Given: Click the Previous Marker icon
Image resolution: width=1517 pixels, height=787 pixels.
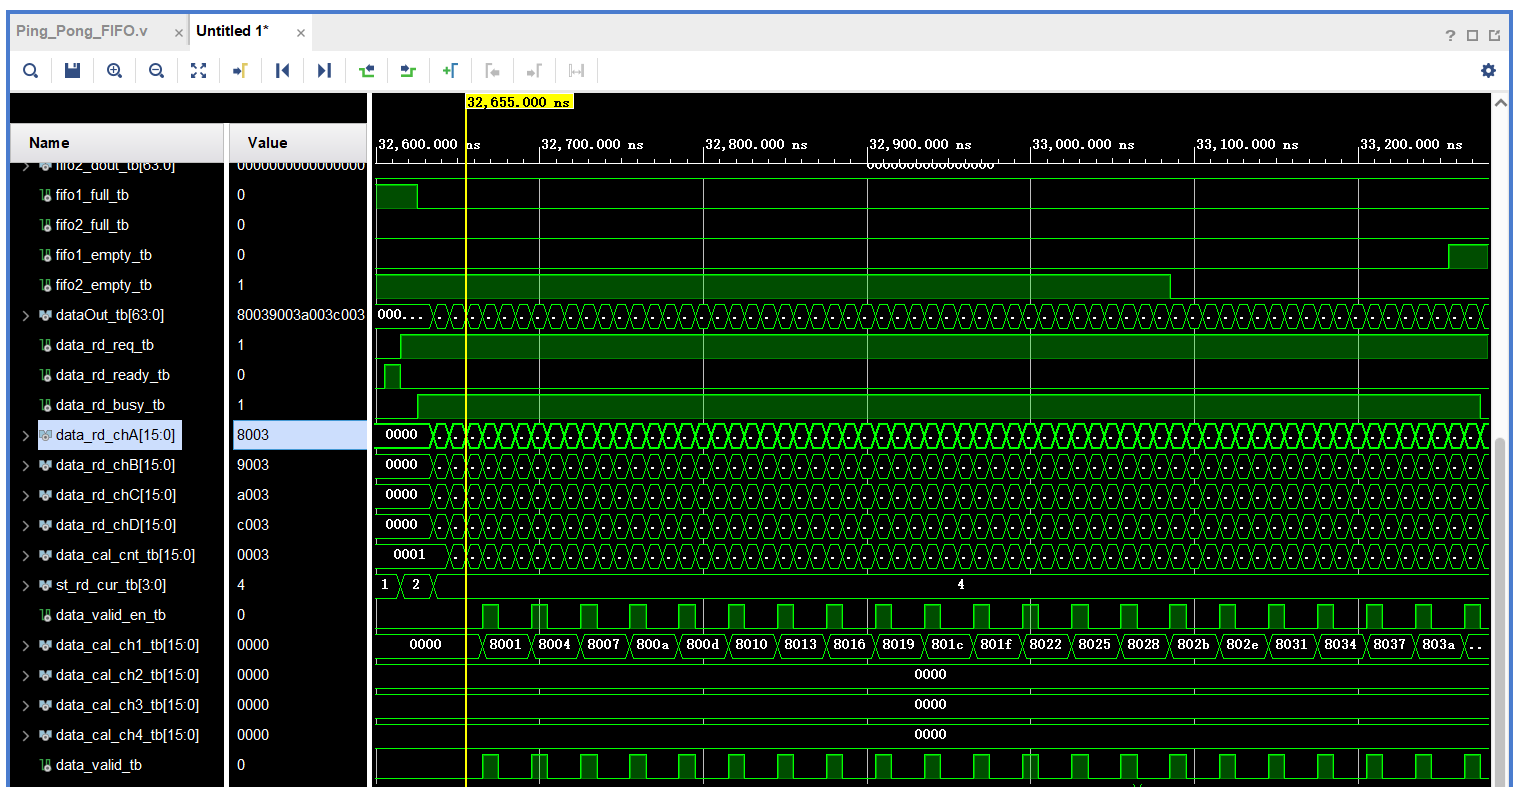Looking at the screenshot, I should pyautogui.click(x=492, y=70).
